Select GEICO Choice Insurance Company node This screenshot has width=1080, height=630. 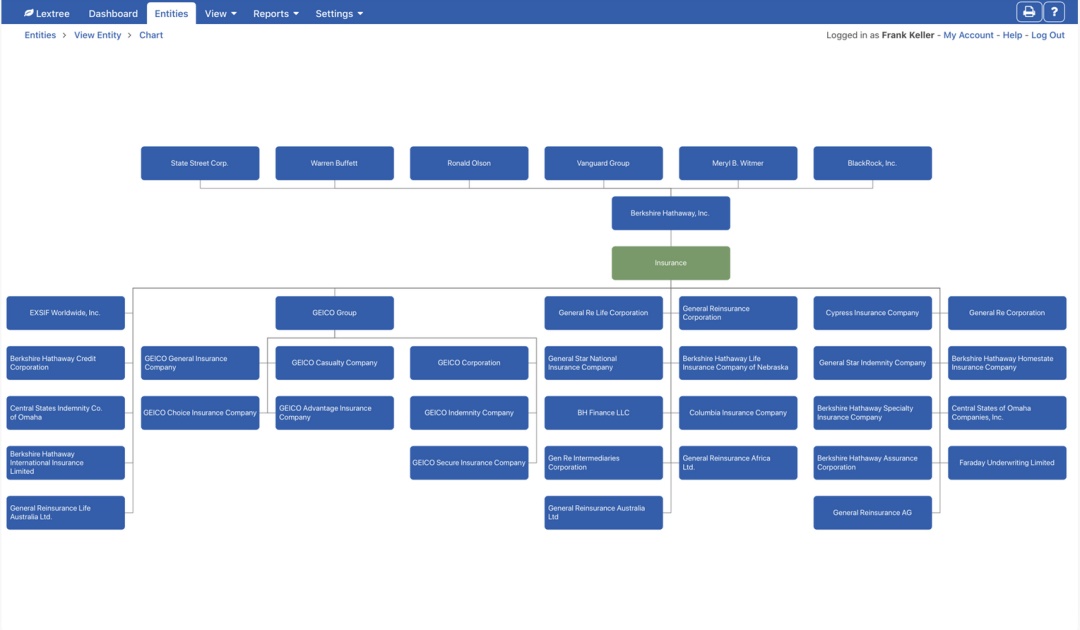click(200, 412)
